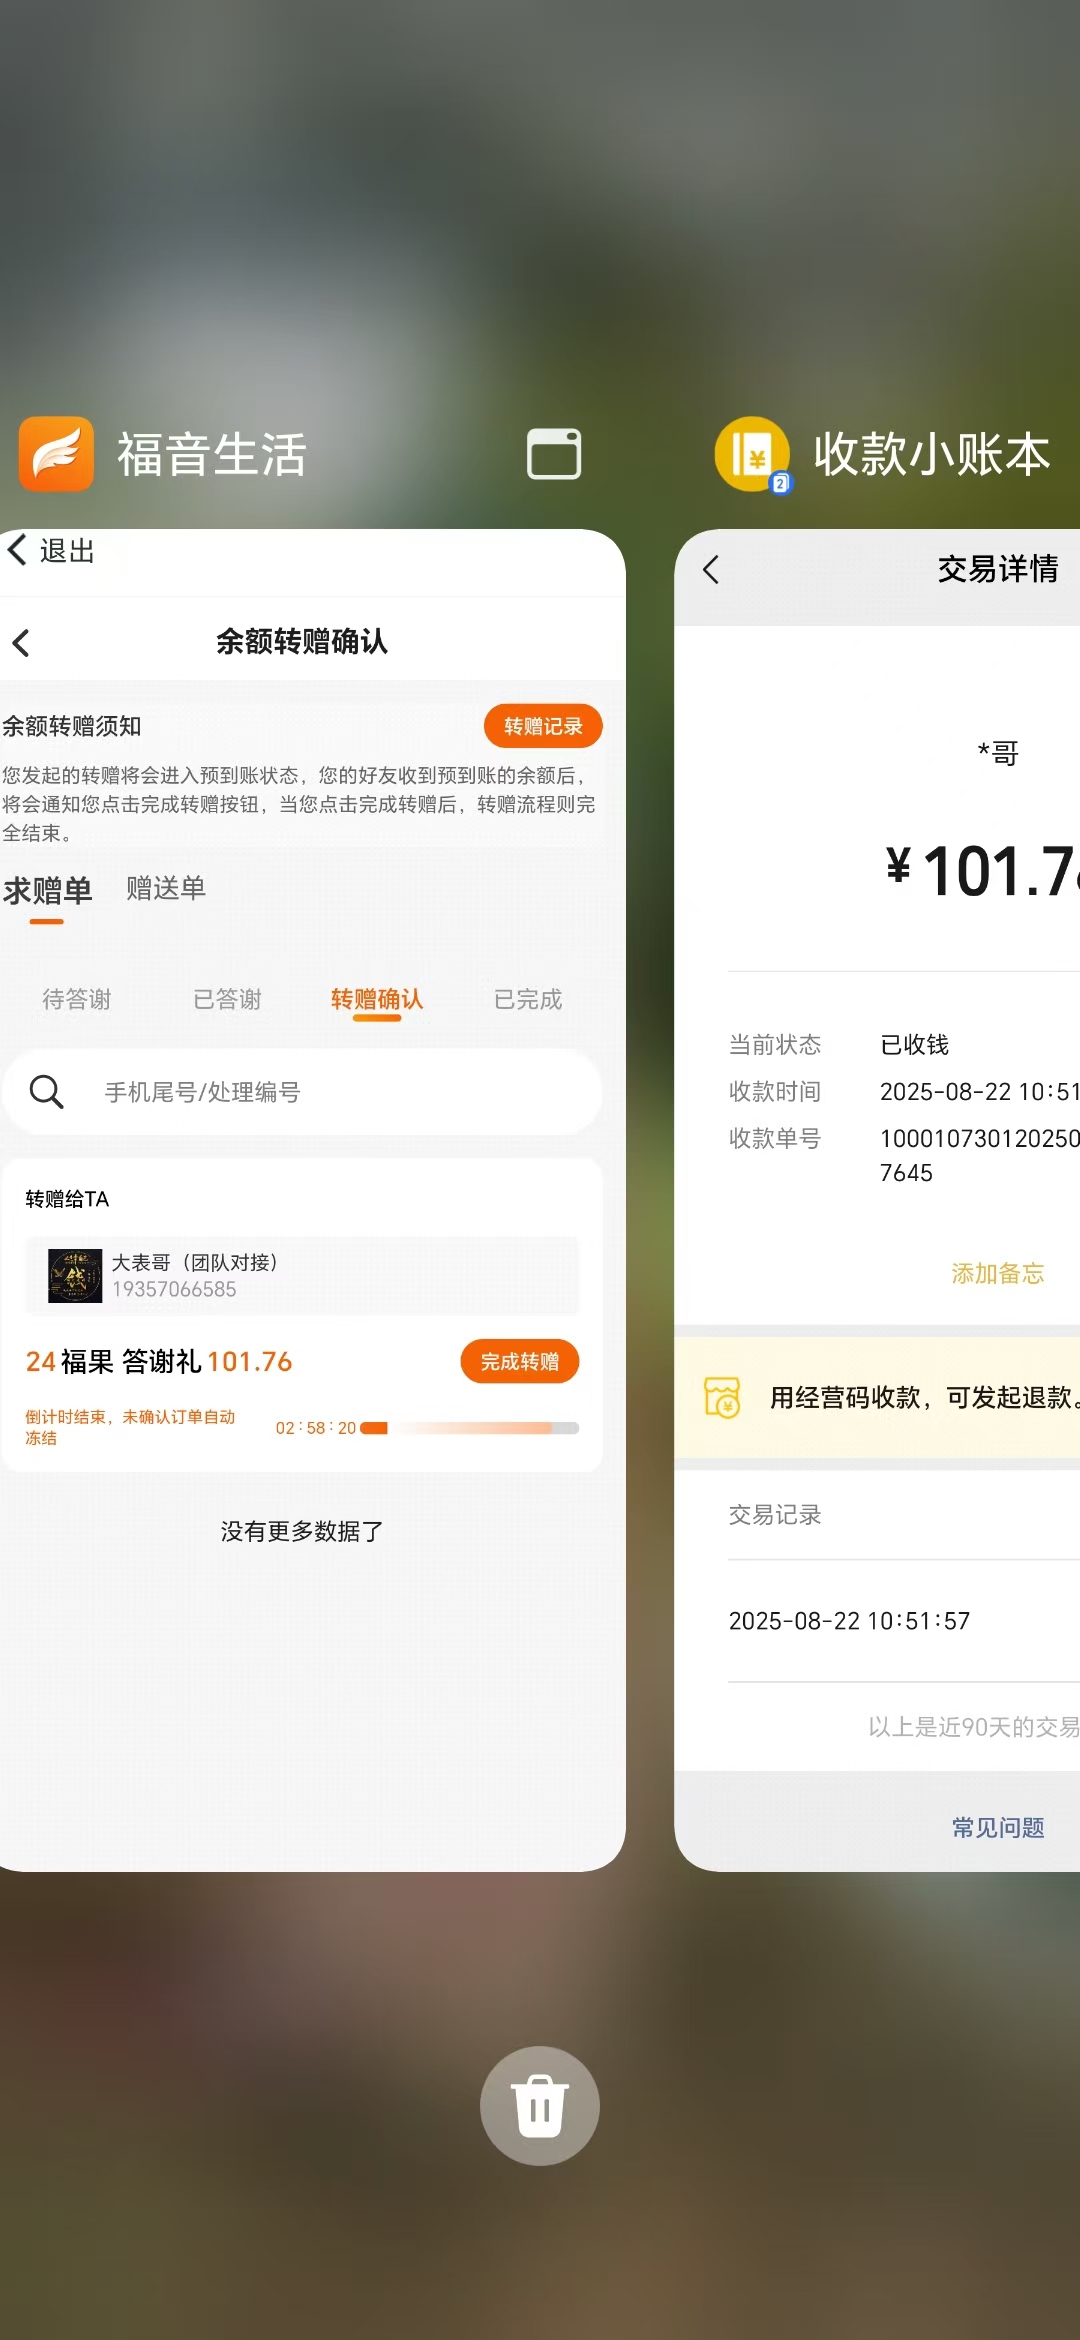The image size is (1080, 2340).
Task: Switch to 求赠单 tab
Action: click(47, 890)
